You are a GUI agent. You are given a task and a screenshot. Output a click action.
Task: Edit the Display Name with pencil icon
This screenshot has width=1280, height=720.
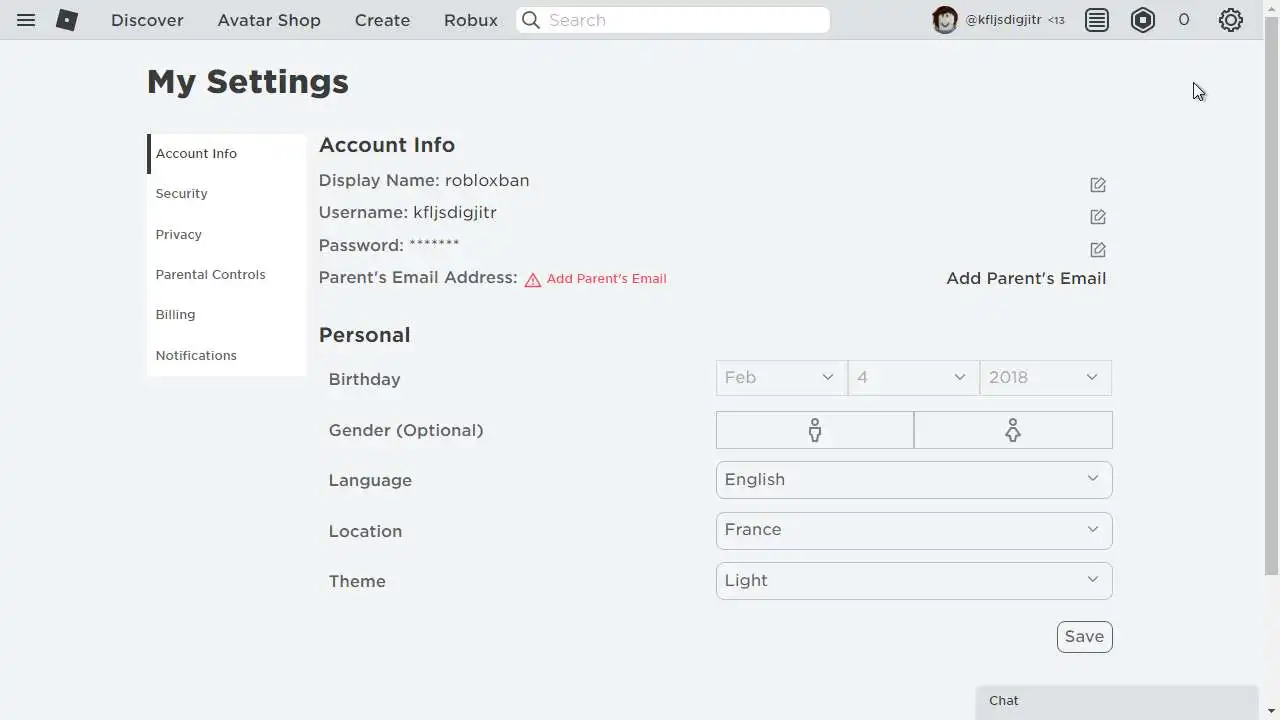[x=1098, y=185]
